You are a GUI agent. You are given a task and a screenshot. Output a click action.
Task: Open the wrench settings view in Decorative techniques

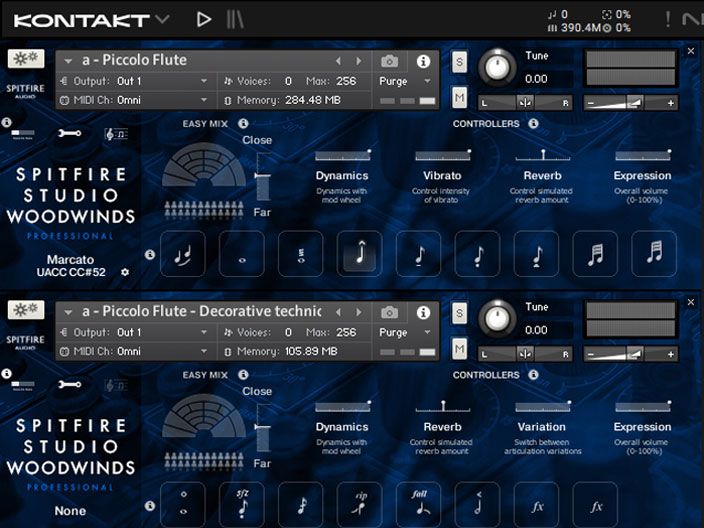70,385
